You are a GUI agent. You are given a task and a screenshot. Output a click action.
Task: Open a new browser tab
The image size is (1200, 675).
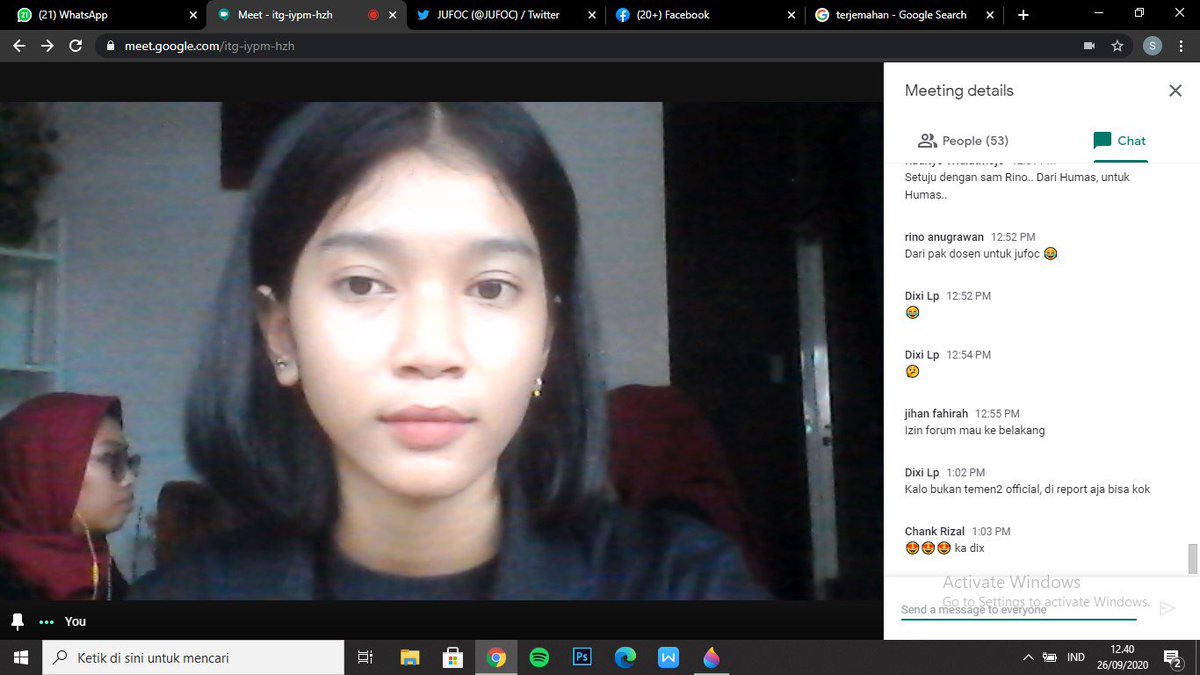pos(1023,15)
